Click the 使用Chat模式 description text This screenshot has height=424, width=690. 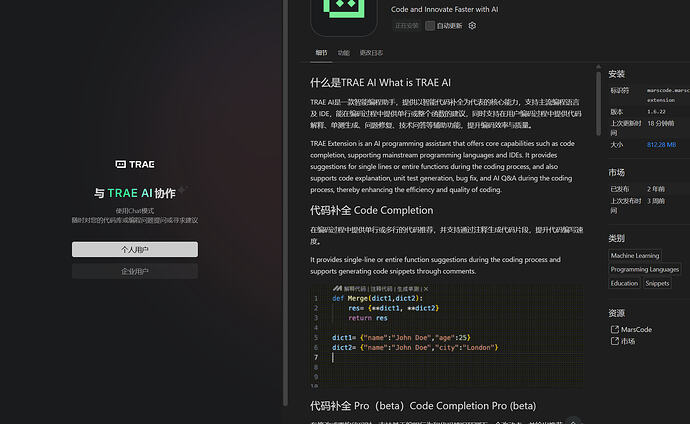pyautogui.click(x=135, y=211)
